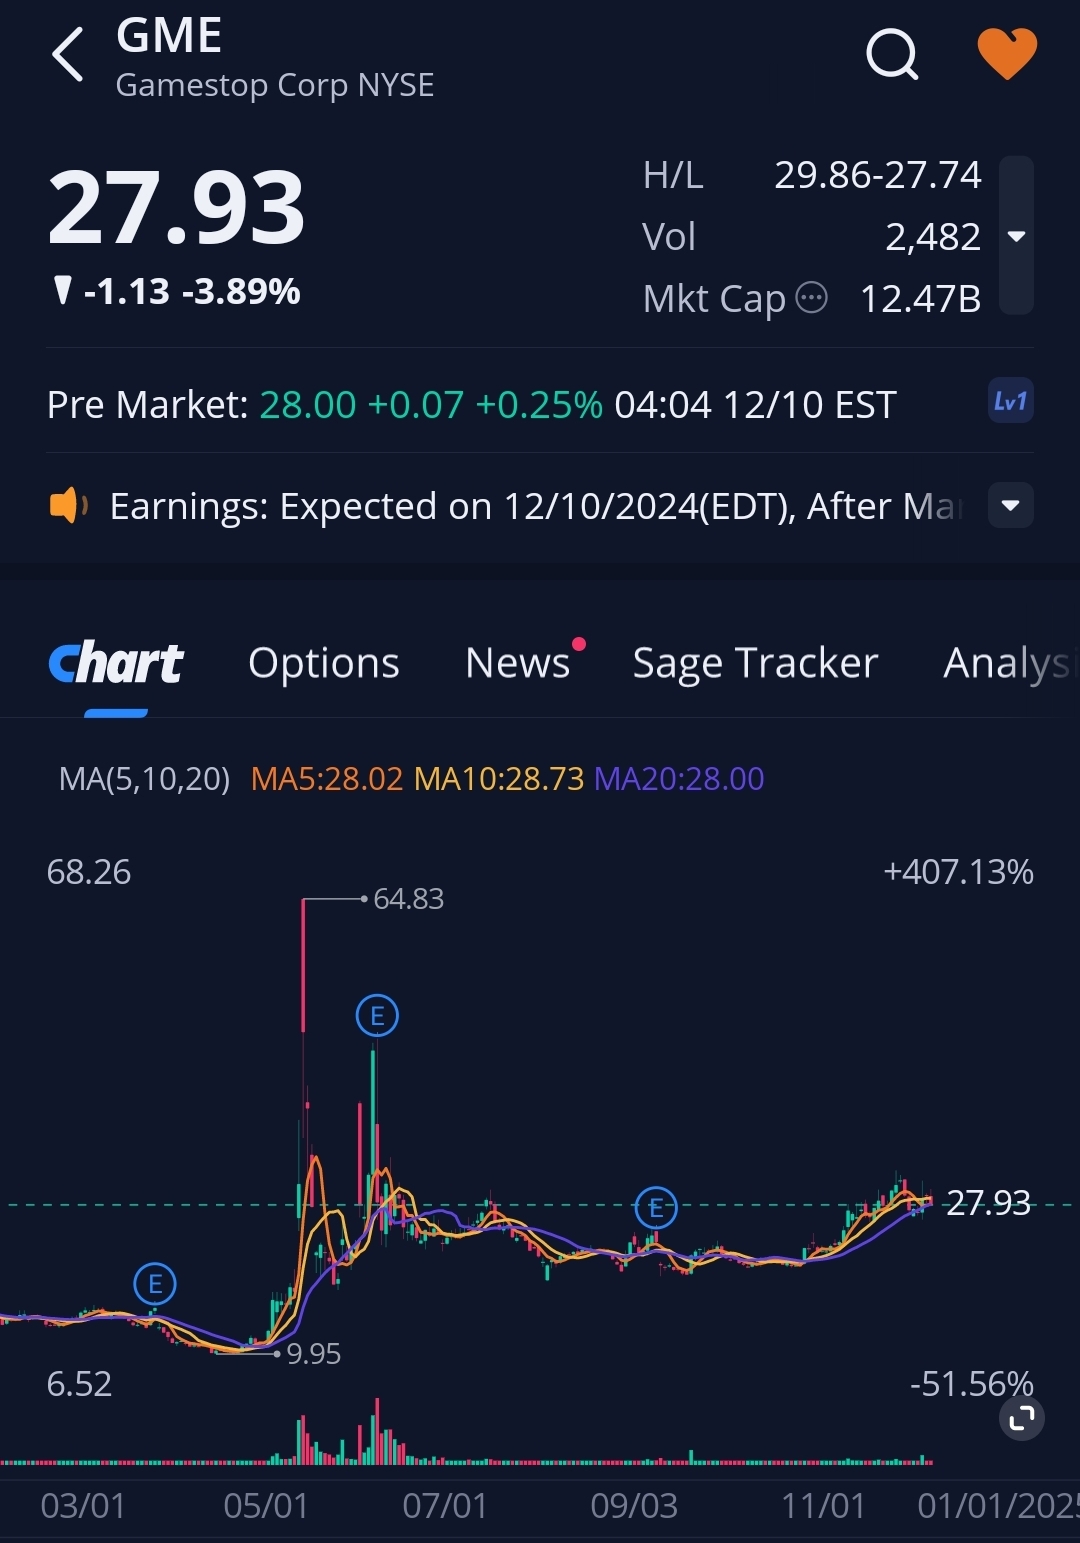Select the Chart tab

116,663
